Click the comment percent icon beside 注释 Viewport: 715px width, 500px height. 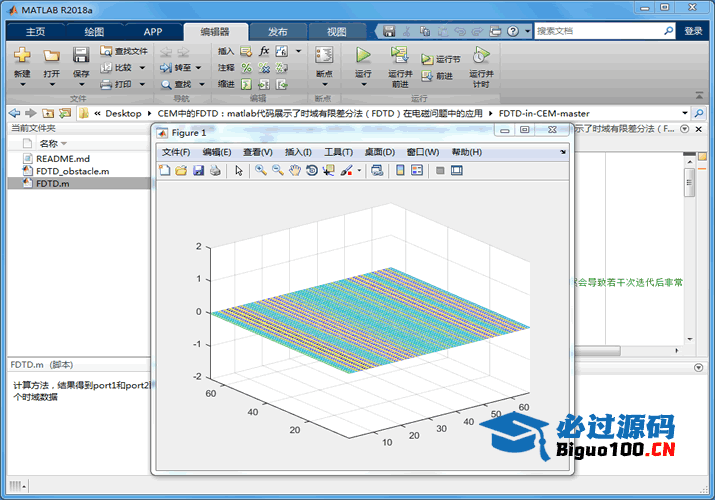coord(246,68)
